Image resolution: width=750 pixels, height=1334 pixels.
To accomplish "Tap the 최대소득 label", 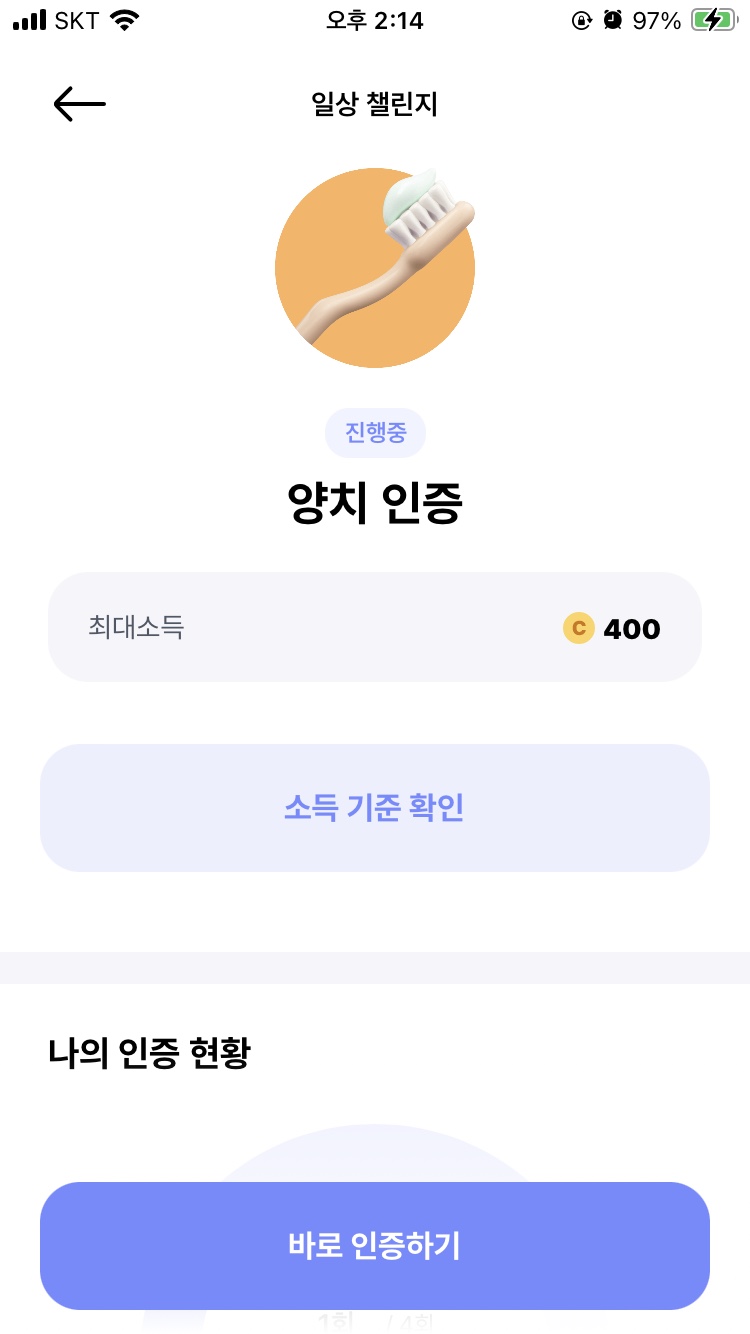I will pos(136,627).
